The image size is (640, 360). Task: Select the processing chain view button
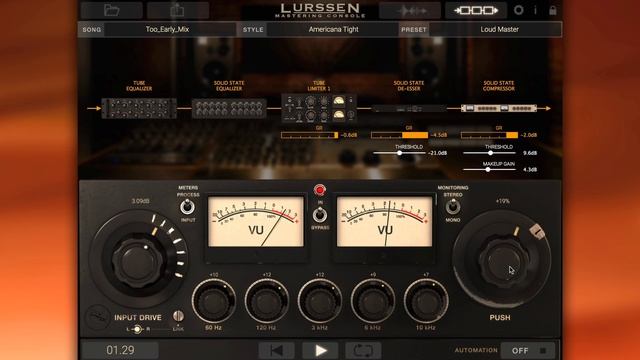pyautogui.click(x=476, y=11)
